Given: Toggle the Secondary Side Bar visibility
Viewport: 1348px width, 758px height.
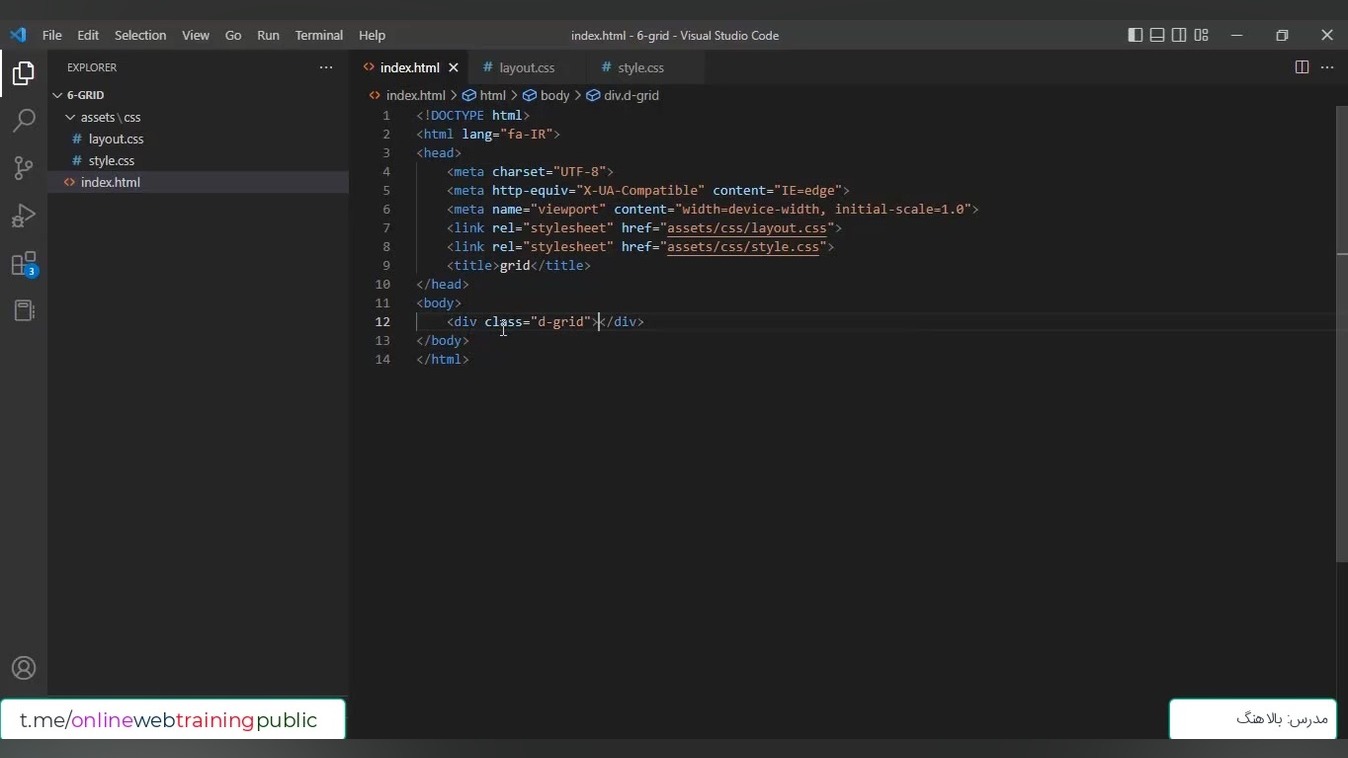Looking at the screenshot, I should 1179,35.
